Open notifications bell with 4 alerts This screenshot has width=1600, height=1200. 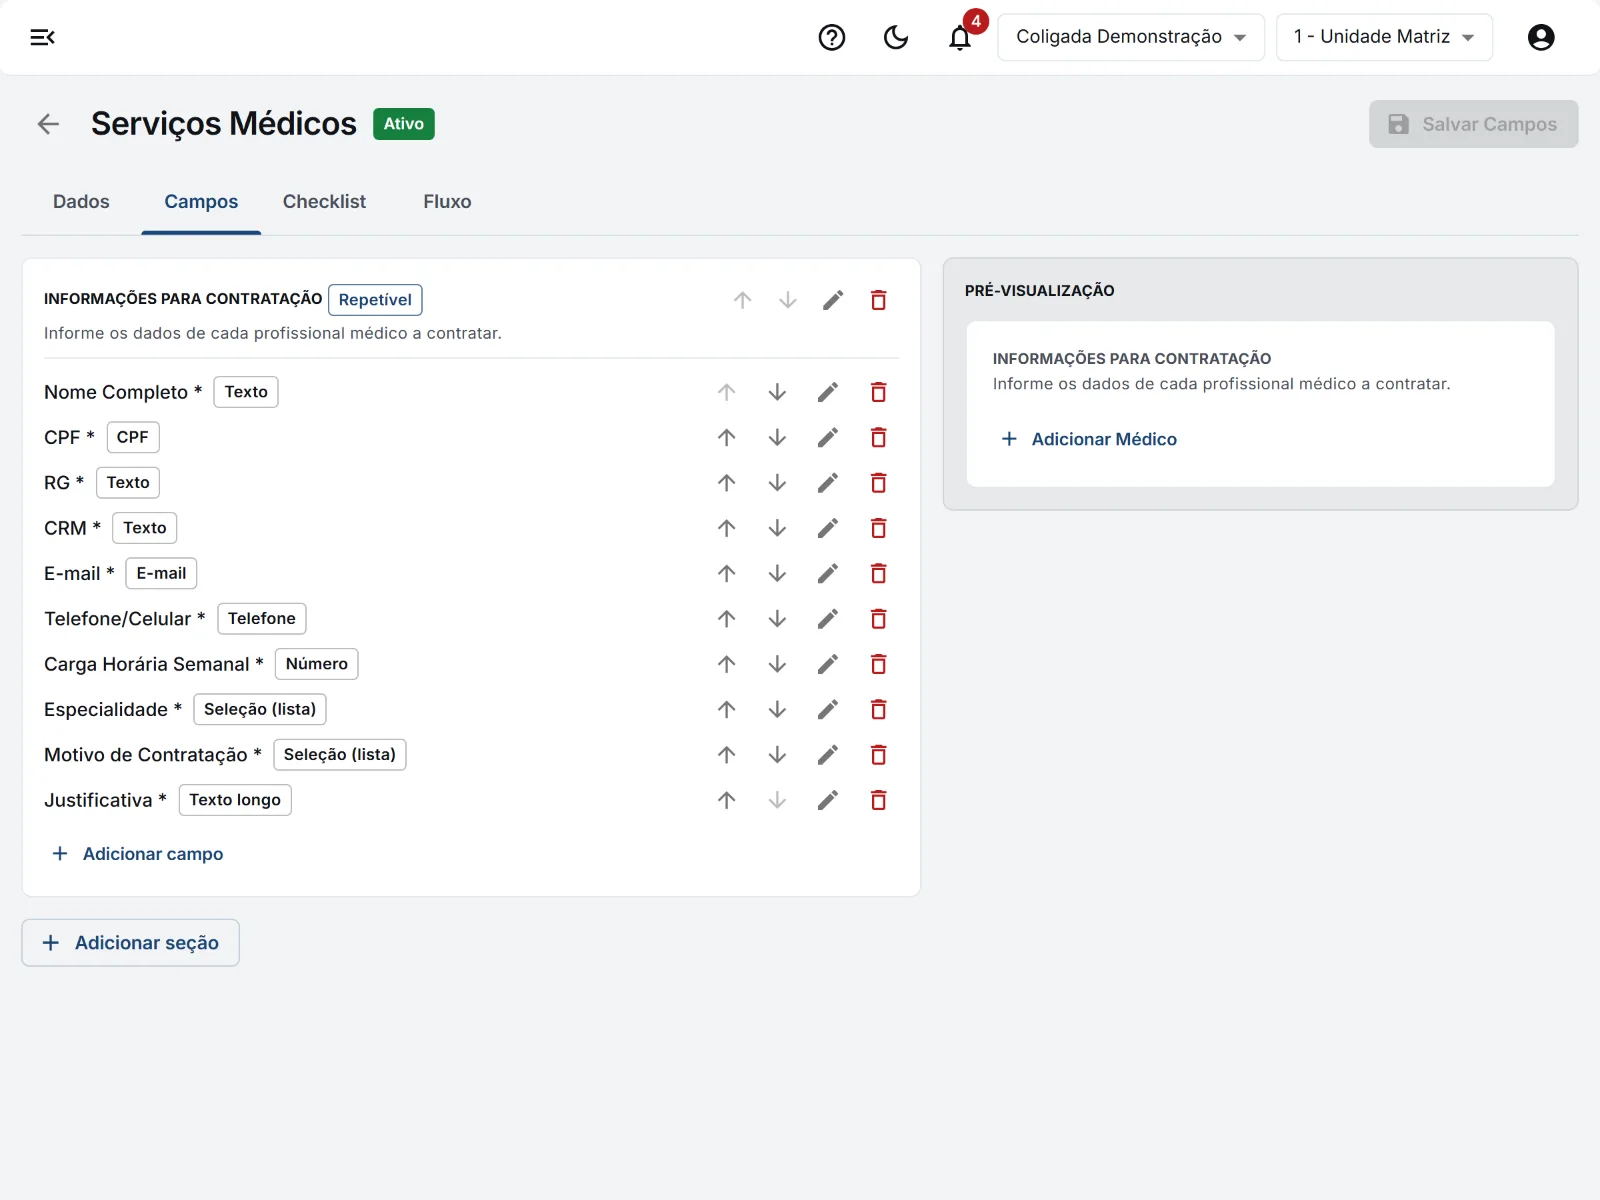click(x=960, y=37)
